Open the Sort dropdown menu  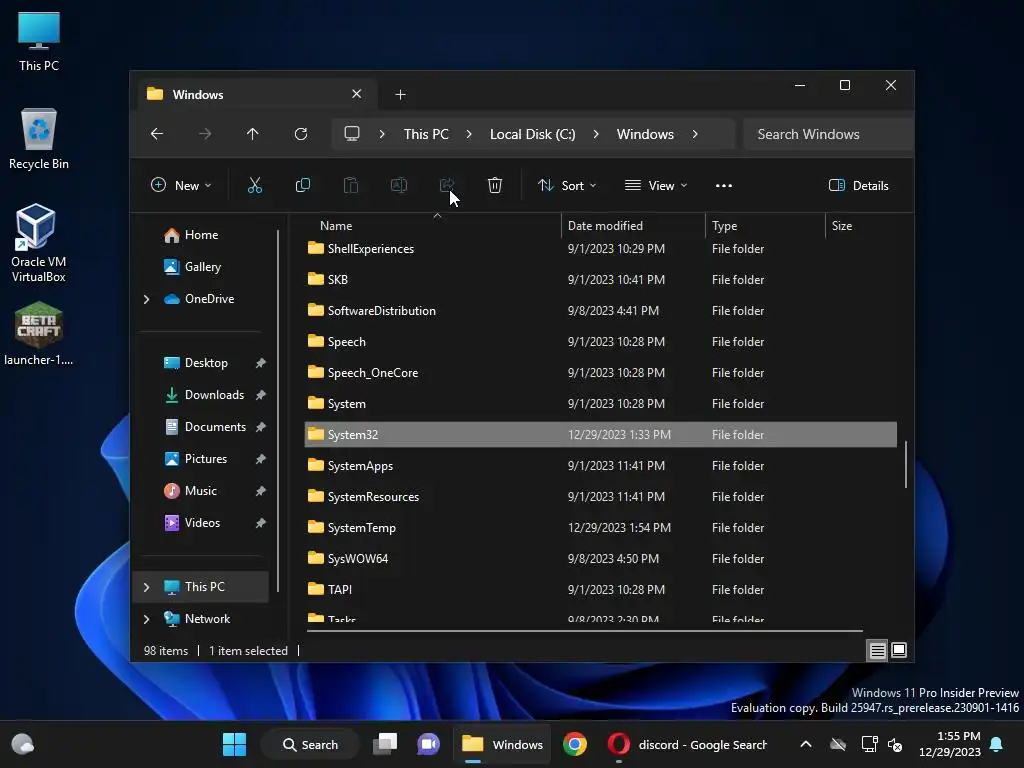click(x=567, y=185)
